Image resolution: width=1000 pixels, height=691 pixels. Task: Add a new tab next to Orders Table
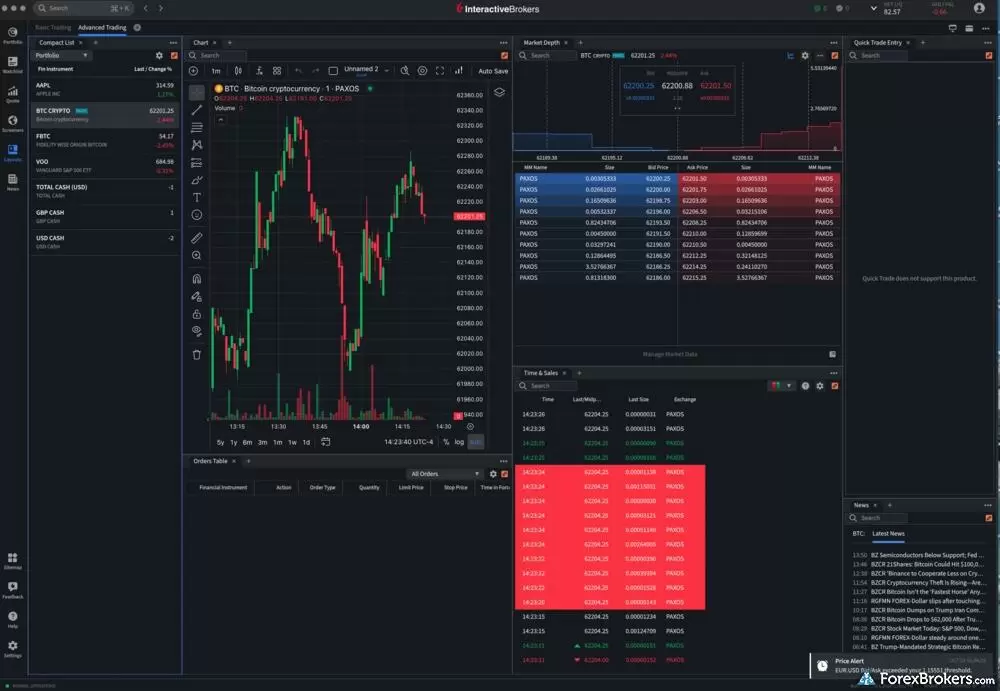[248, 461]
